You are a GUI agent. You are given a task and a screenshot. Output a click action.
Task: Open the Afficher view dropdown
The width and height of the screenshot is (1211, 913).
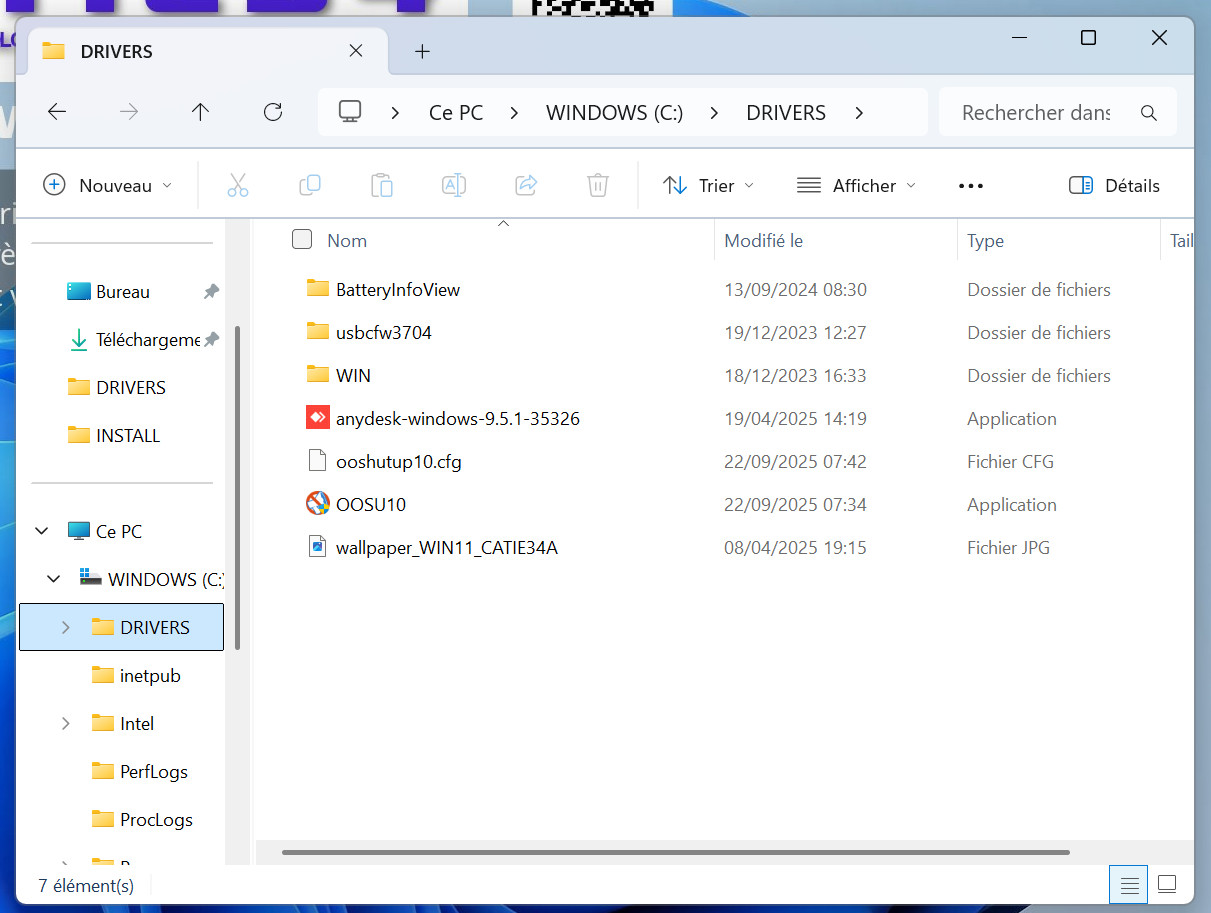tap(856, 185)
